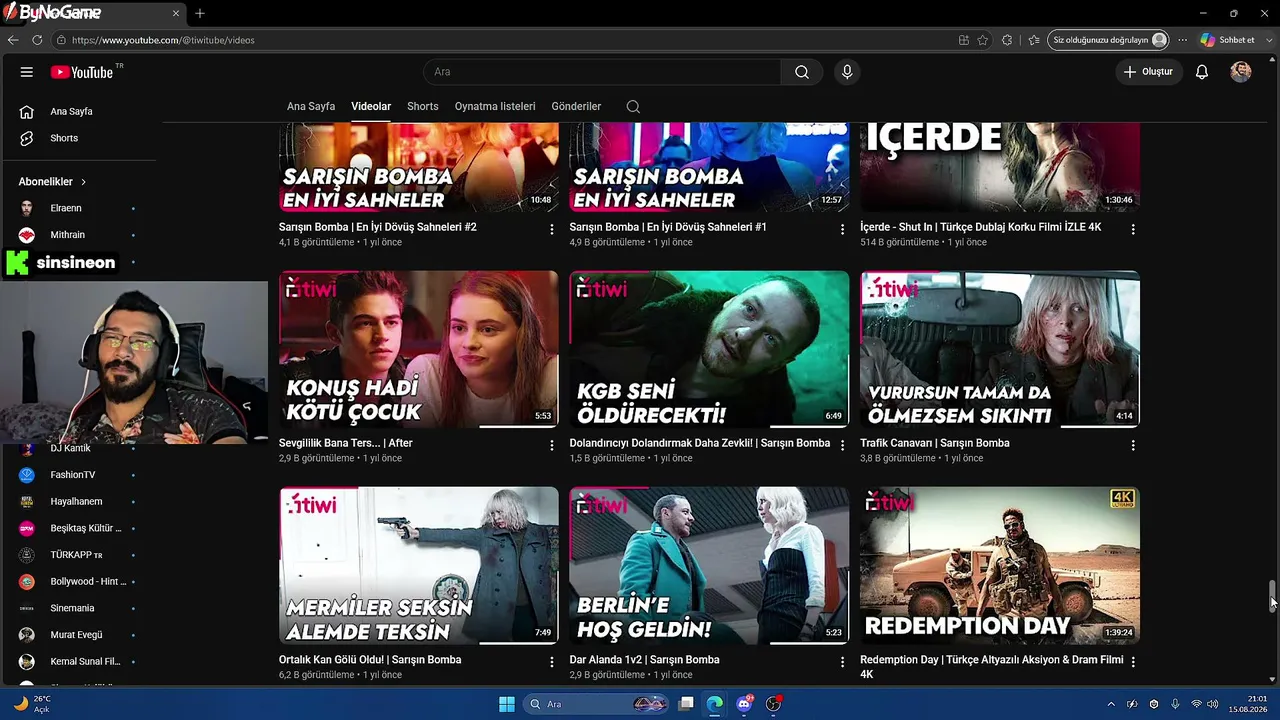
Task: Play the Mermiler Seksin Alemde Teksin thumbnail
Action: click(419, 566)
